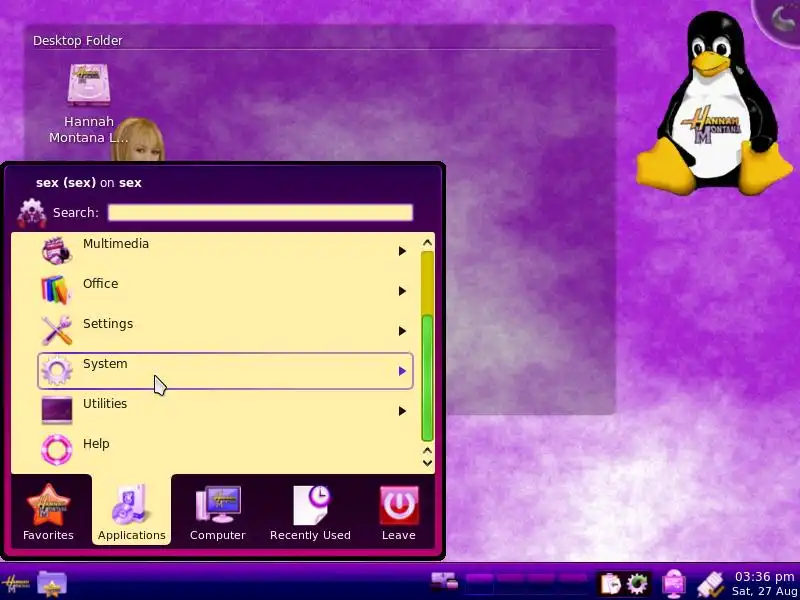The height and width of the screenshot is (600, 800).
Task: Click the Settings text label
Action: [x=108, y=324]
